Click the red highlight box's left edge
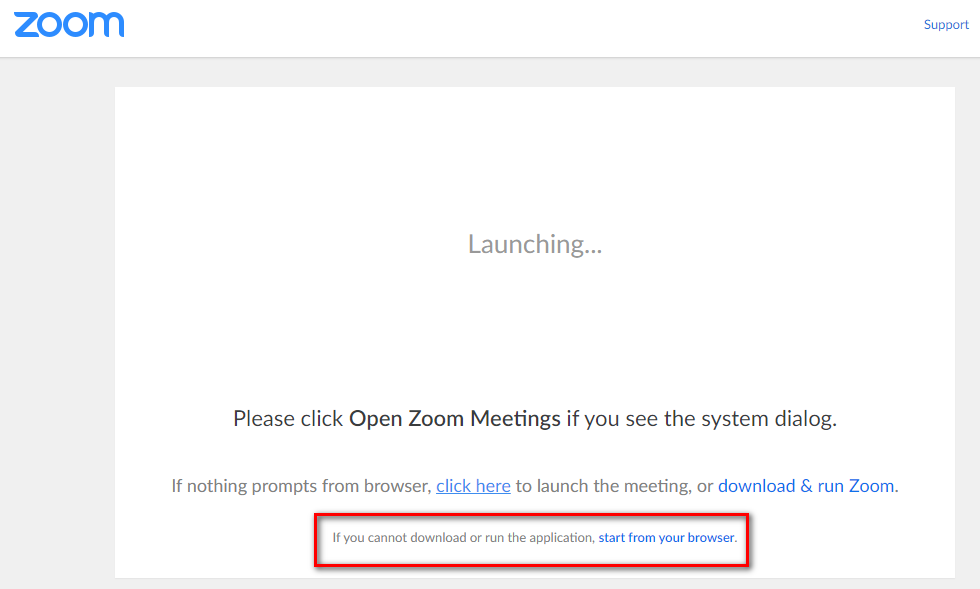 [x=316, y=540]
